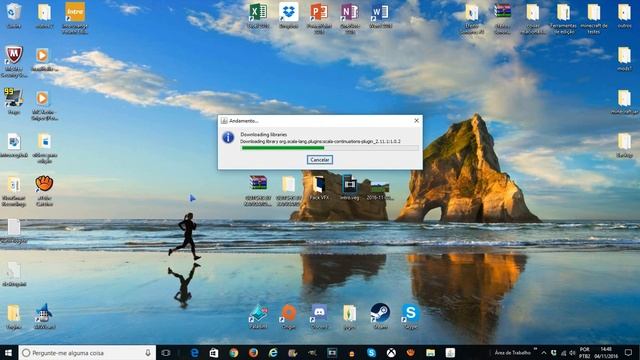Click the Cortana microphone icon

[x=148, y=353]
